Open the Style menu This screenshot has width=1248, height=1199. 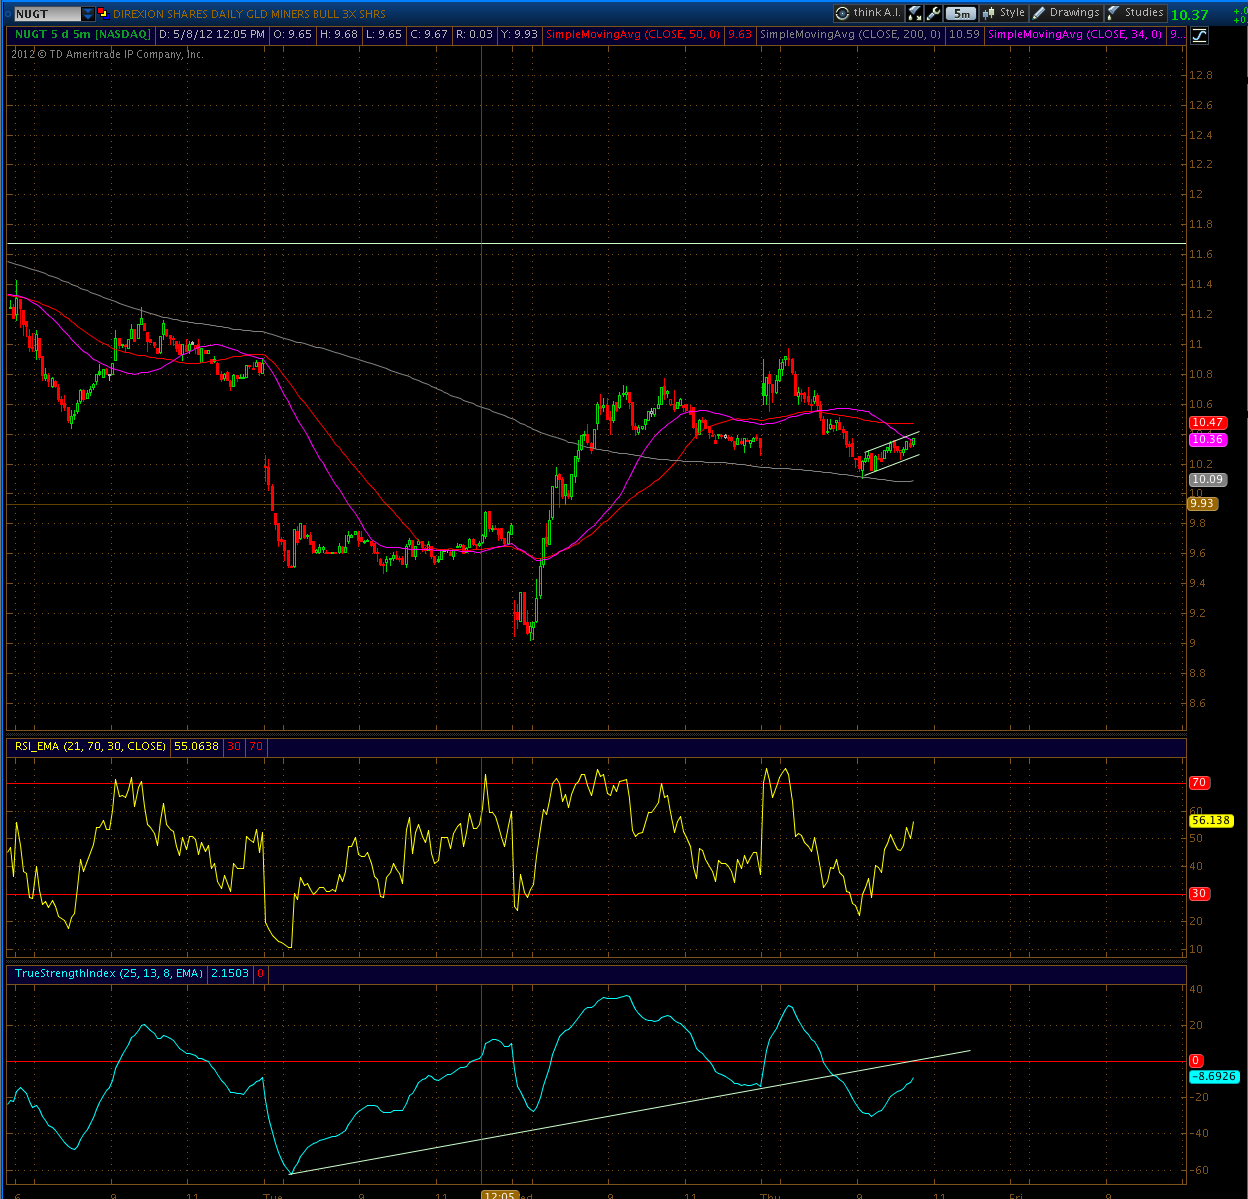click(x=1003, y=13)
